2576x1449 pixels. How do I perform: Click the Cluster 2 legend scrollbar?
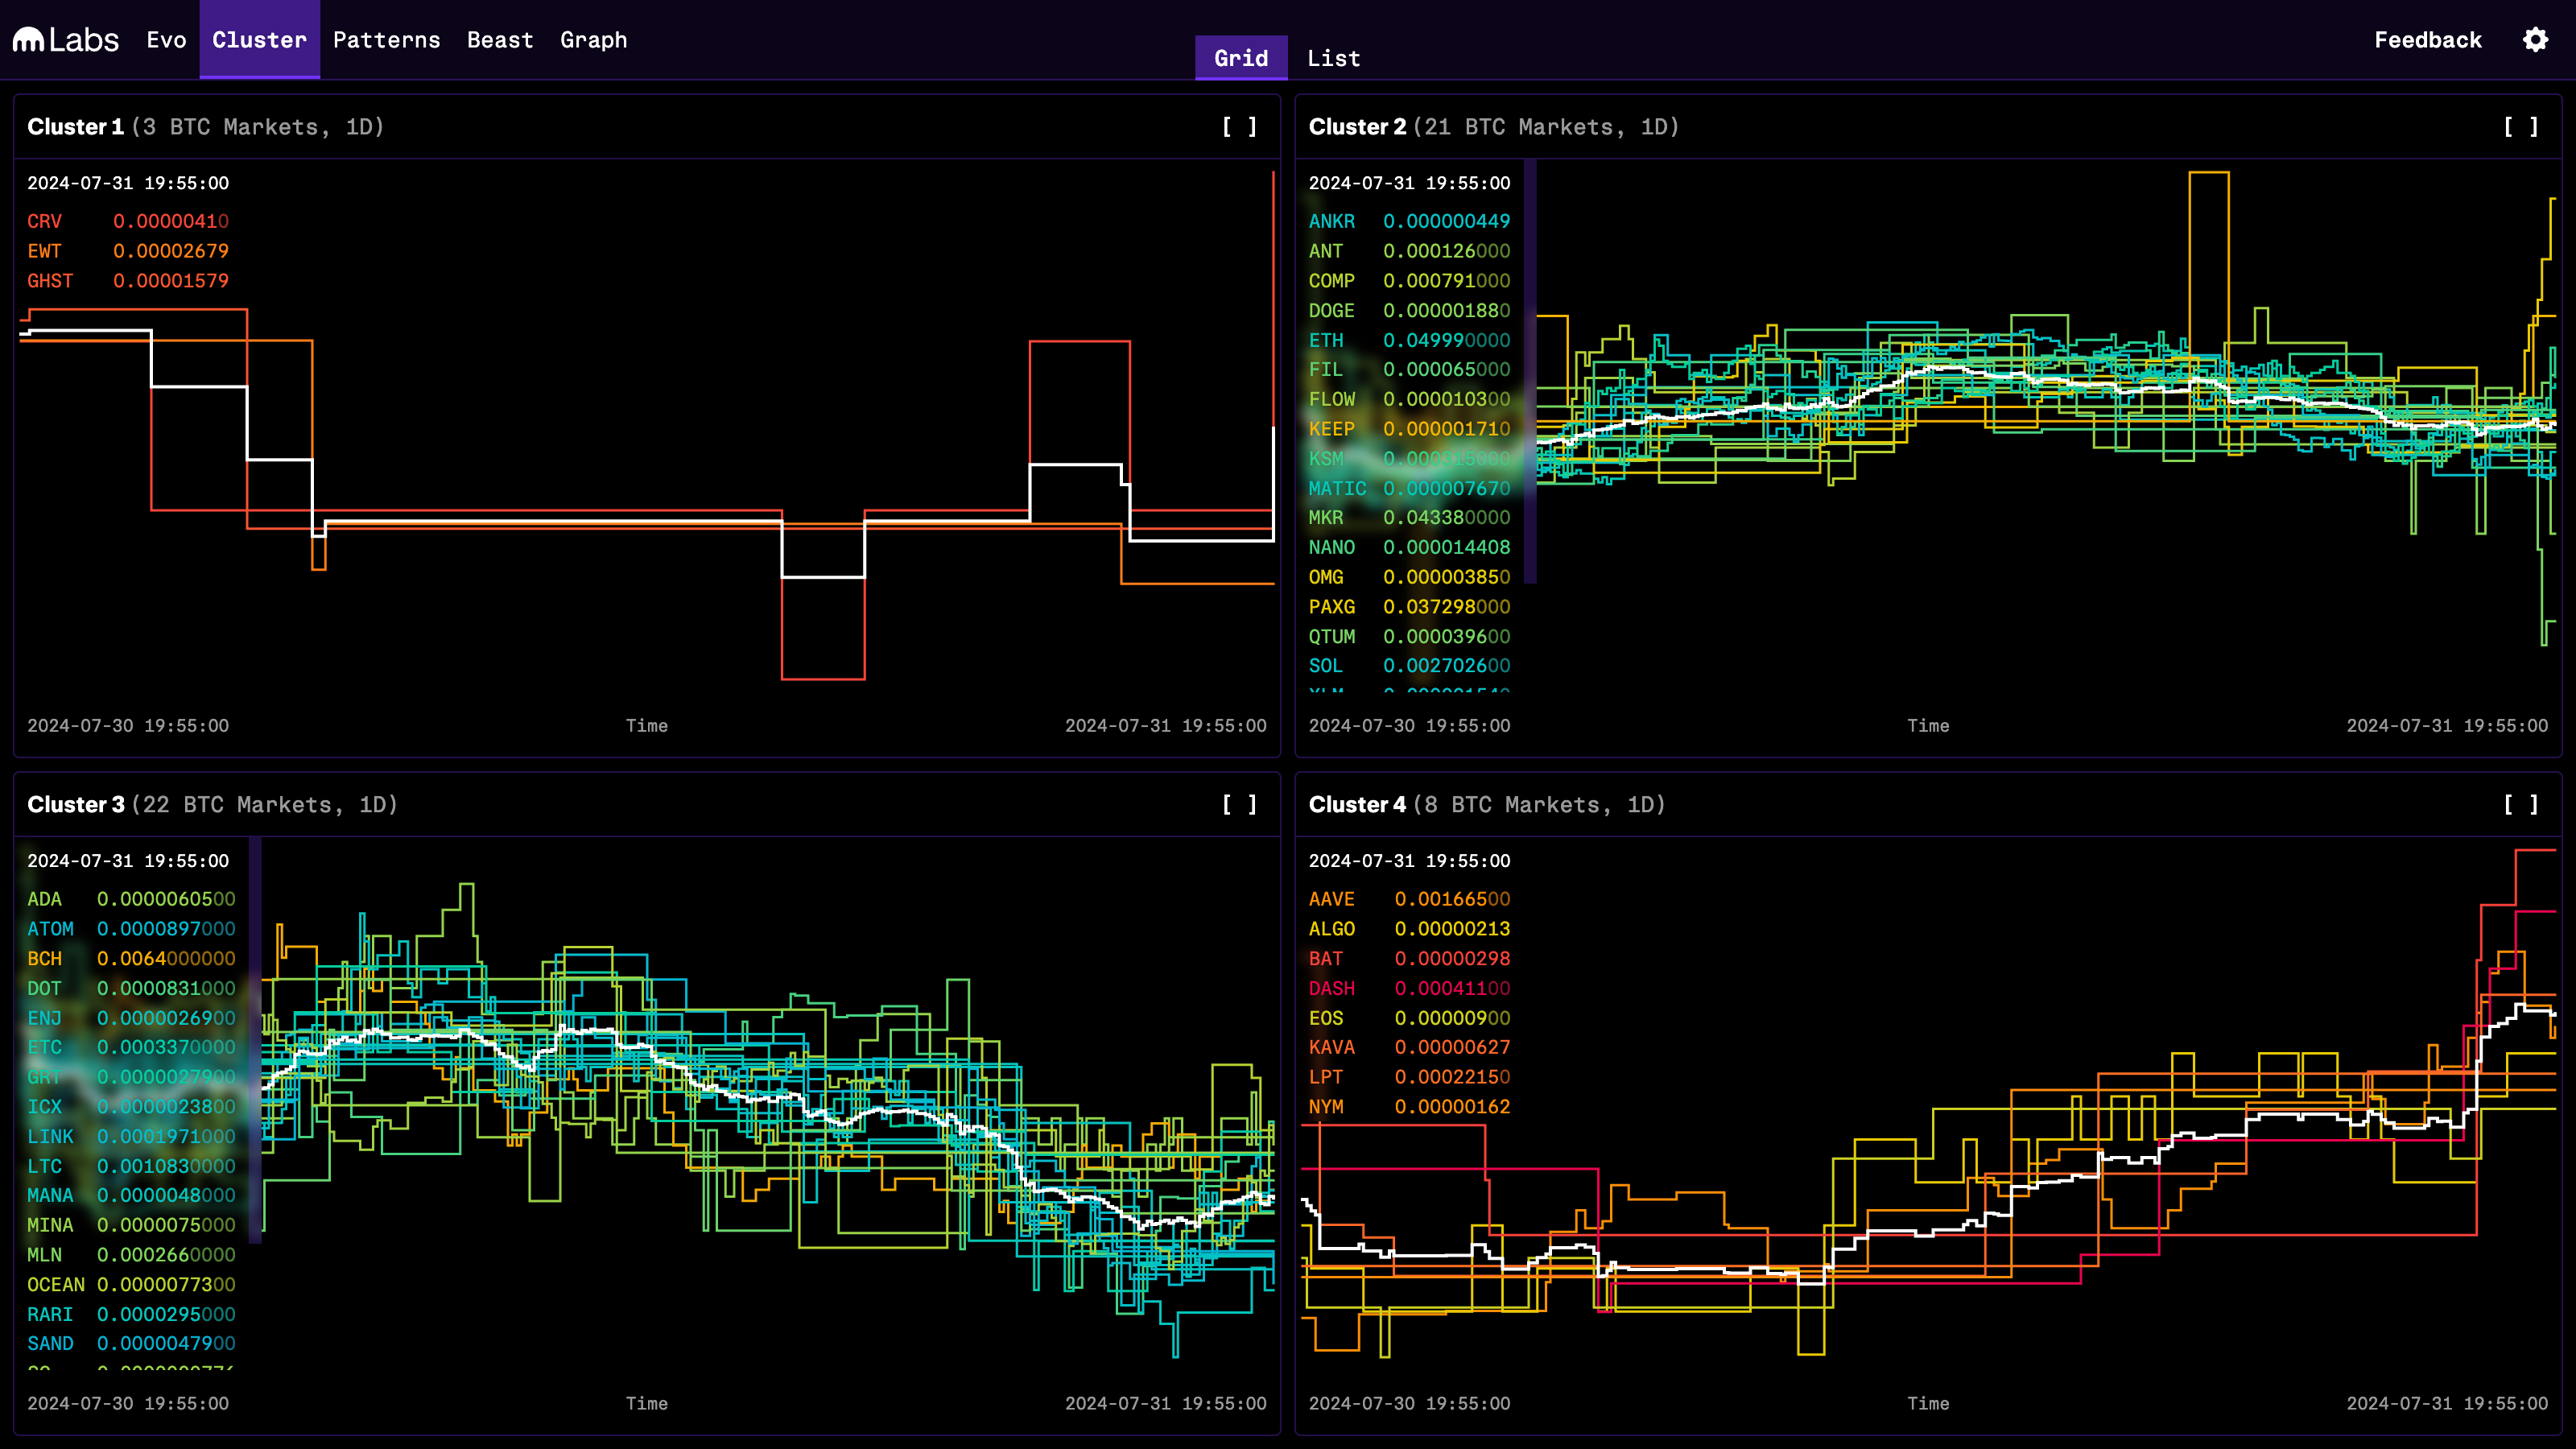tap(1530, 372)
